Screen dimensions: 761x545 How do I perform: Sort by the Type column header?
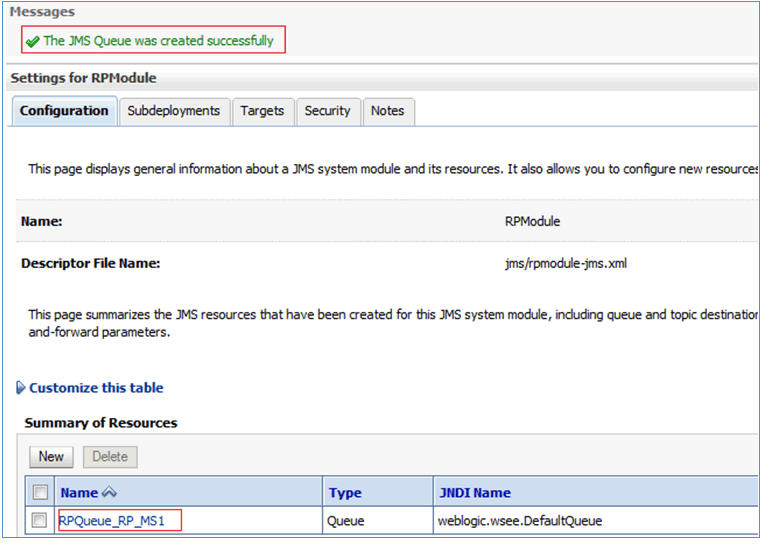pos(345,493)
